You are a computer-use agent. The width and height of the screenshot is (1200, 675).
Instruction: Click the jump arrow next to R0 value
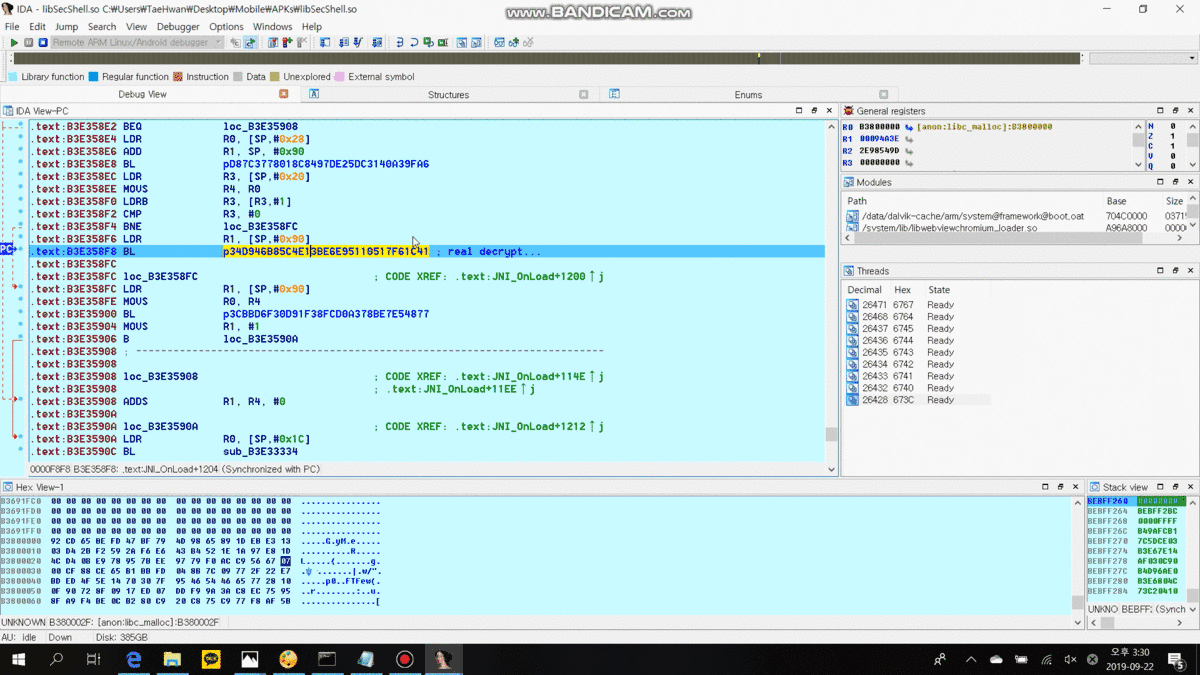pos(909,127)
